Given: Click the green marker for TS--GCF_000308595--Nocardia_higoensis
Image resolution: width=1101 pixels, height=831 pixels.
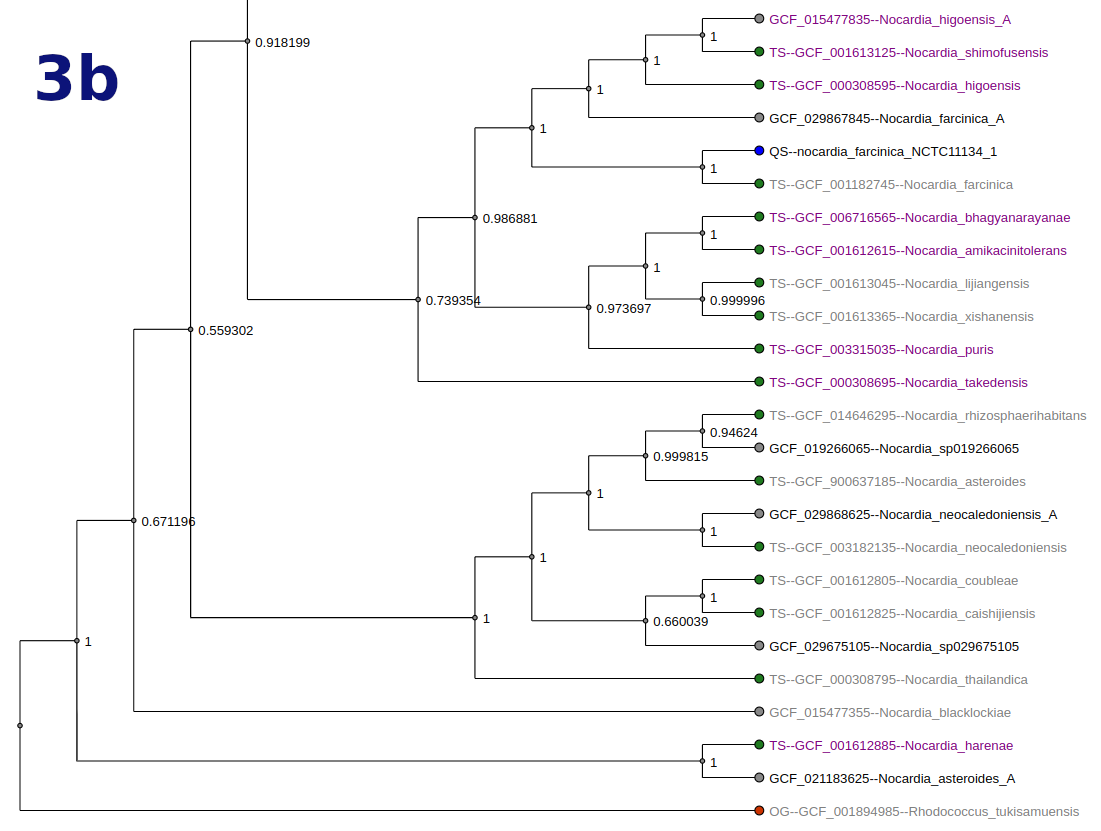Looking at the screenshot, I should [x=759, y=85].
